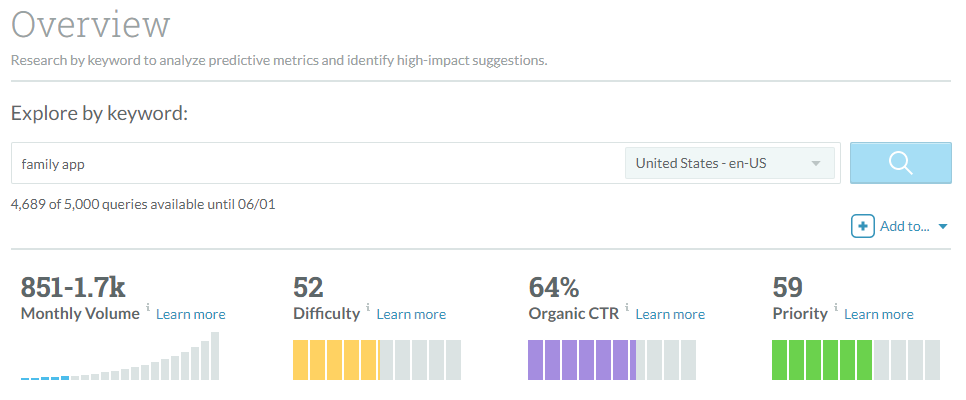Click the info icon next to Organic CTR
Image resolution: width=966 pixels, height=400 pixels.
click(x=627, y=308)
